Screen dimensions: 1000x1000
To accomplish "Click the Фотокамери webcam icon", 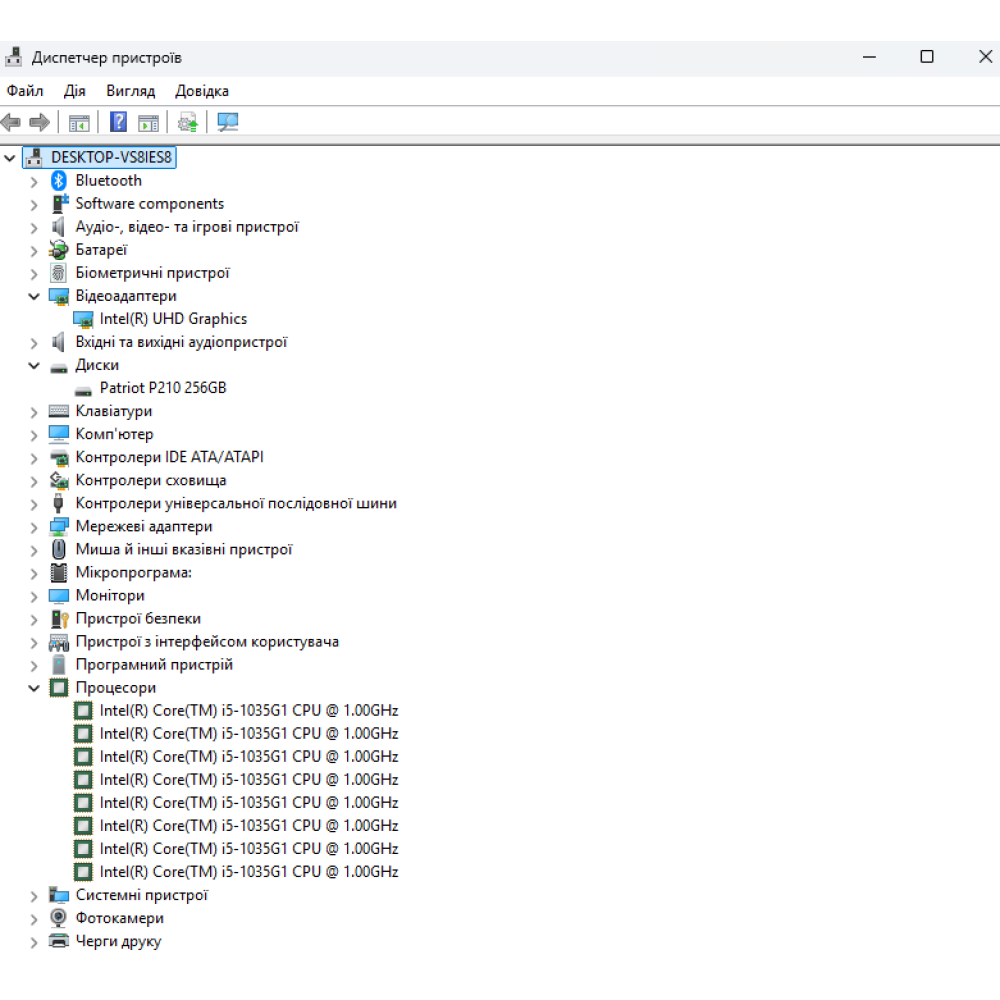I will tap(59, 918).
